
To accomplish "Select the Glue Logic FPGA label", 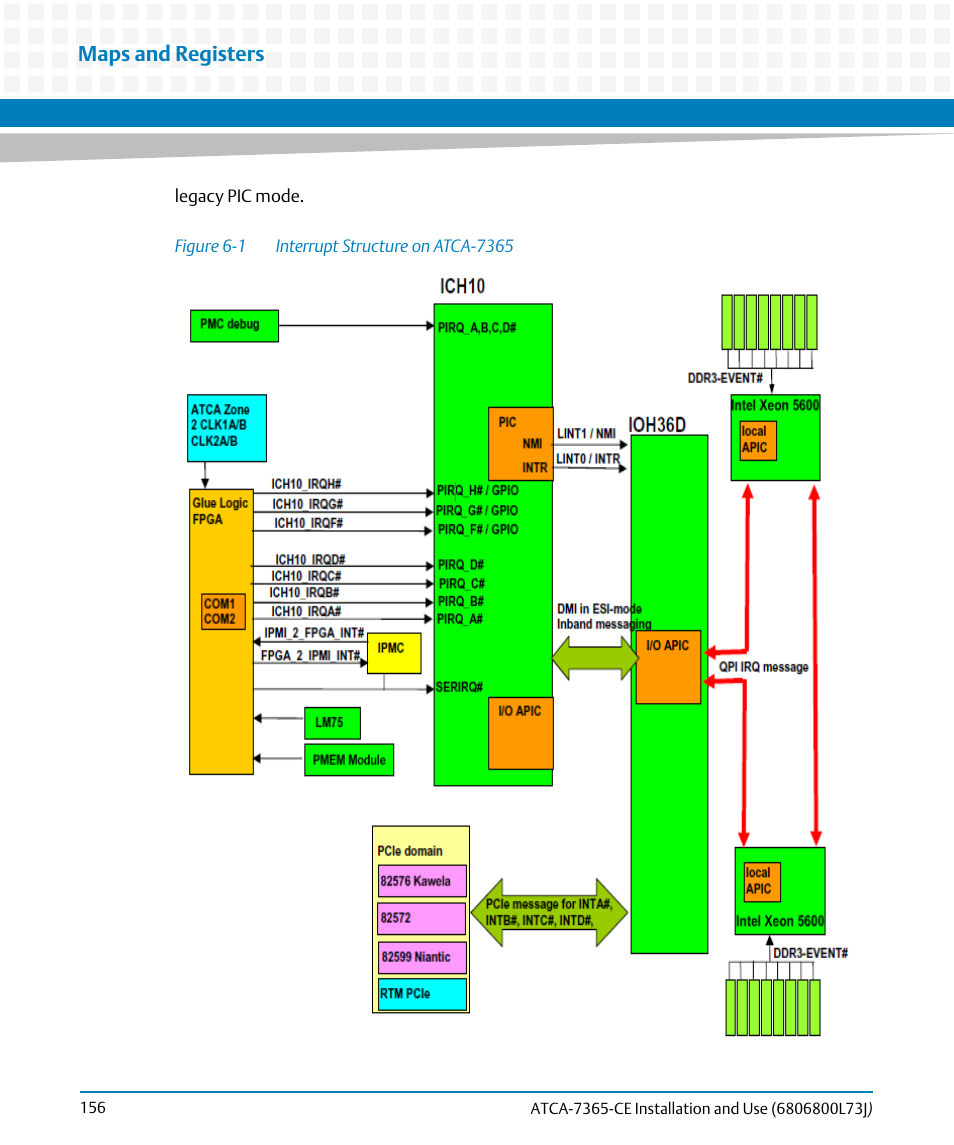I will 220,511.
